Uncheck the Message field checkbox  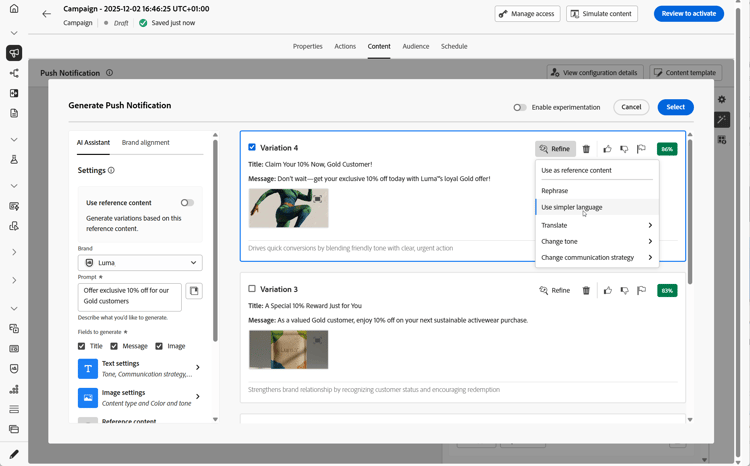pos(114,346)
